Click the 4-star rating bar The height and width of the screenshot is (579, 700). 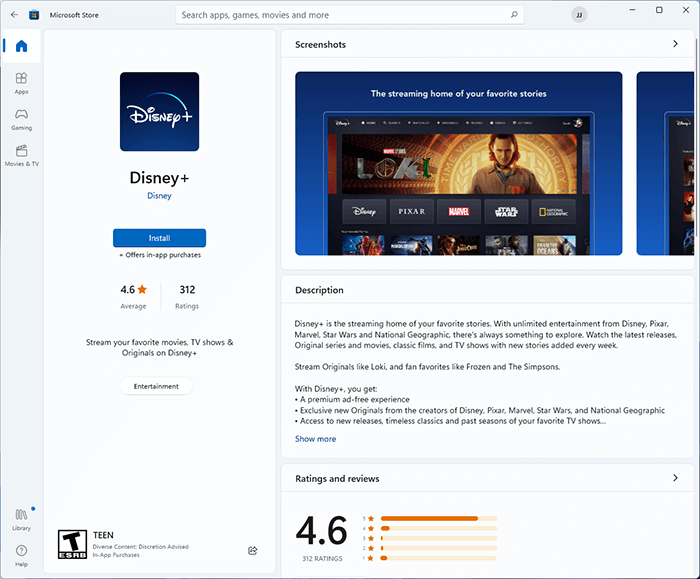point(438,528)
